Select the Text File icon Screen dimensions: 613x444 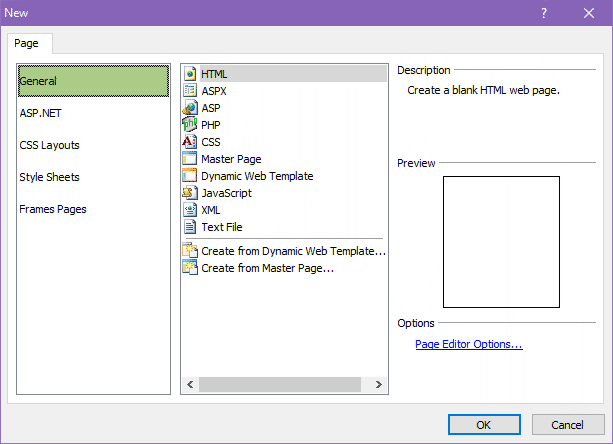(190, 227)
